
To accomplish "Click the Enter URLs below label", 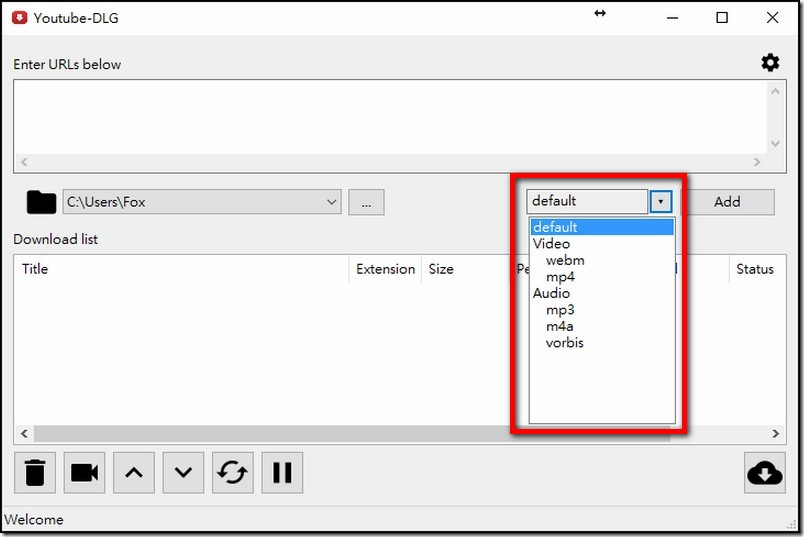I will (67, 64).
